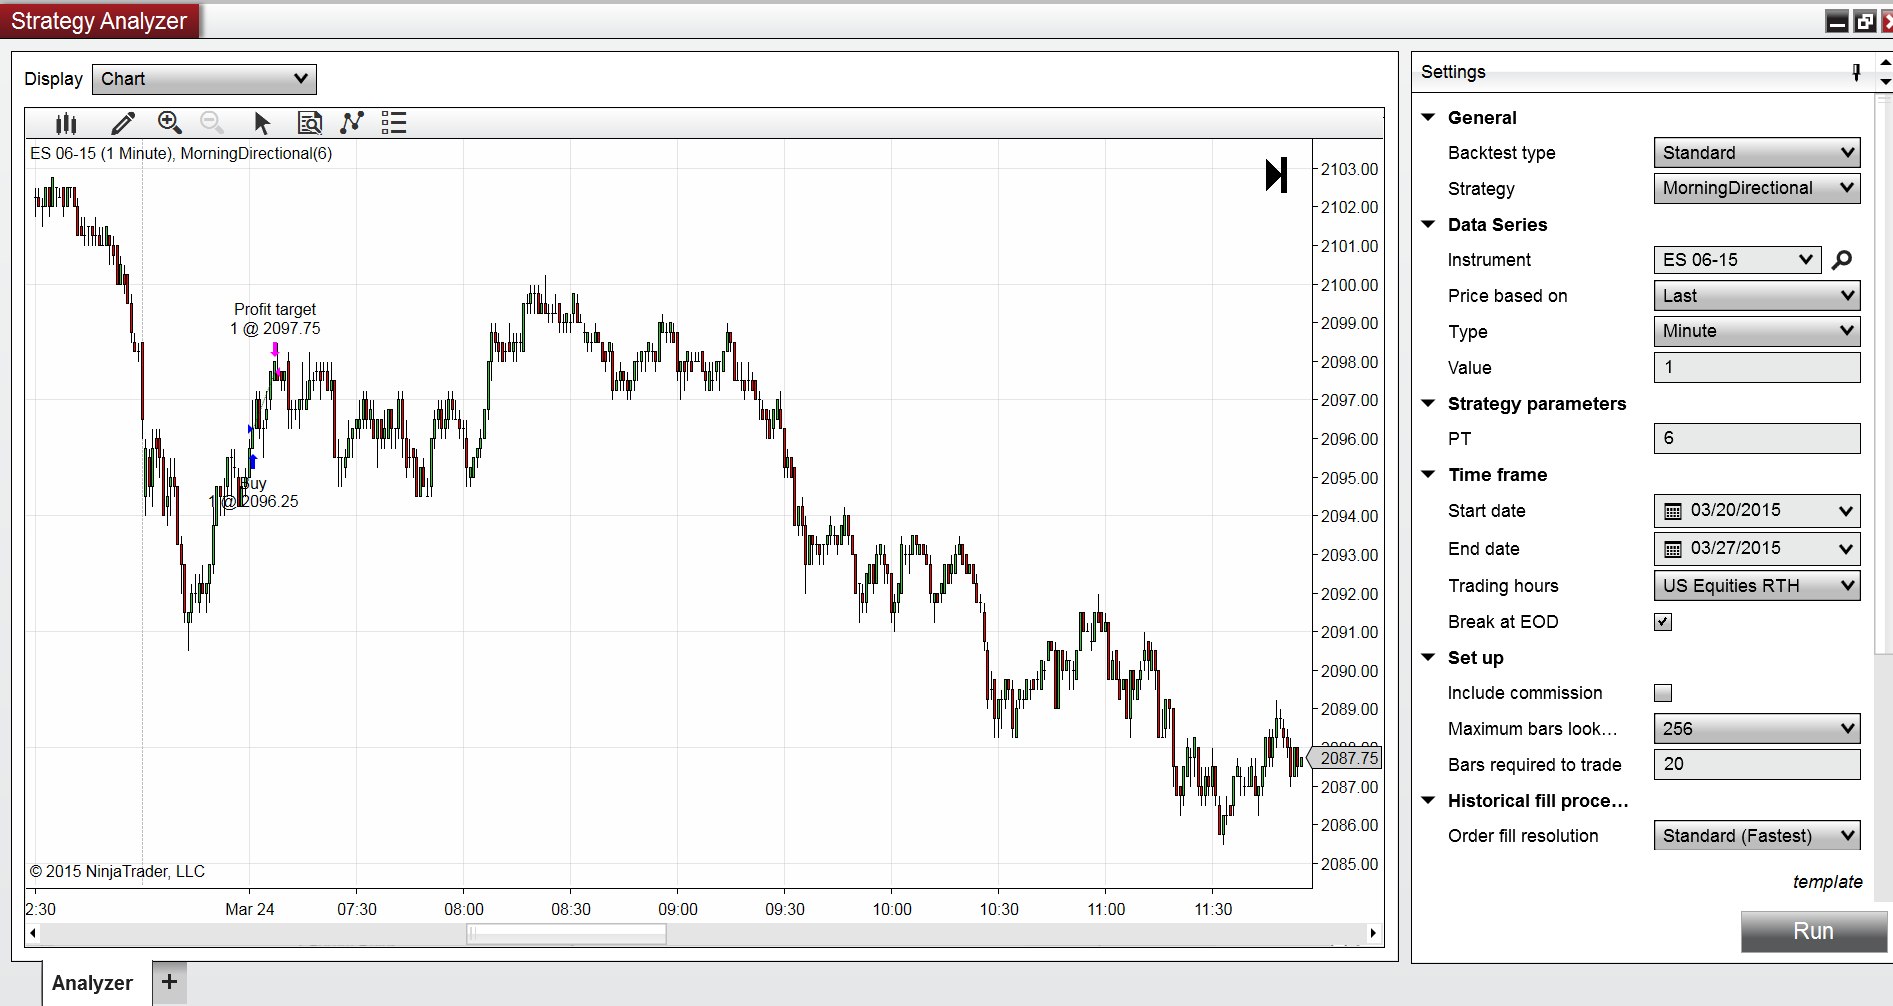Collapse the Data Series section

point(1428,225)
